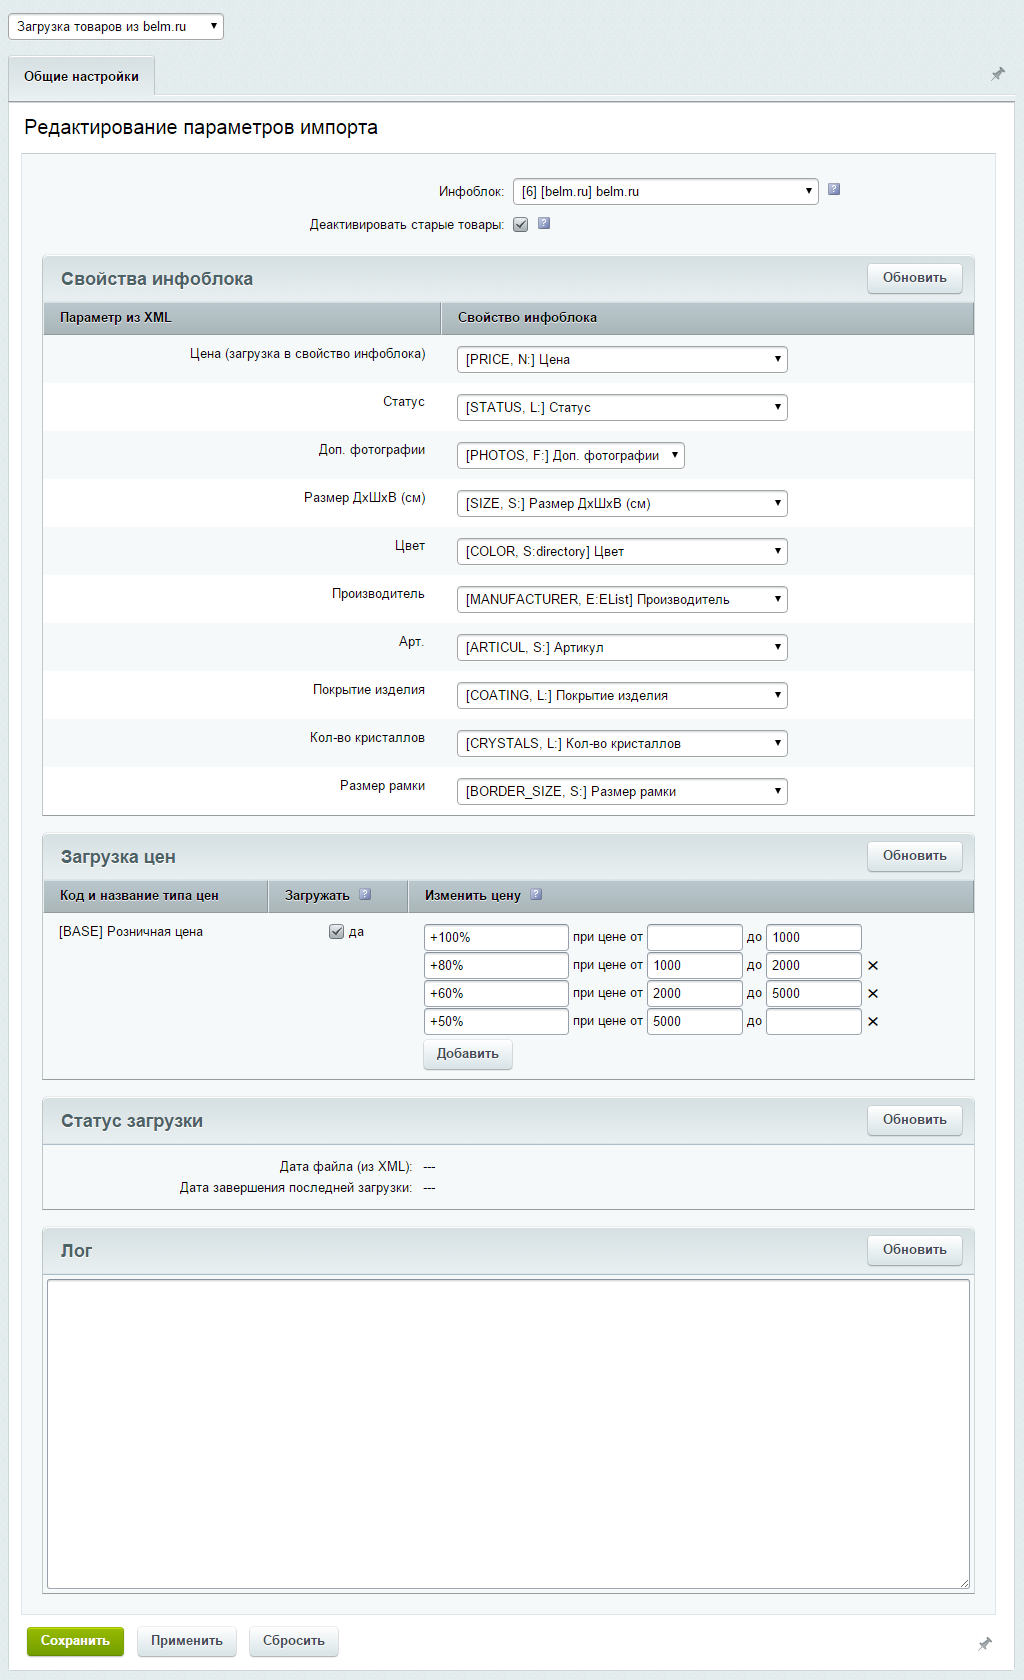Uncheck the Загружать 'да' checkbox
This screenshot has height=1680, width=1024.
336,932
